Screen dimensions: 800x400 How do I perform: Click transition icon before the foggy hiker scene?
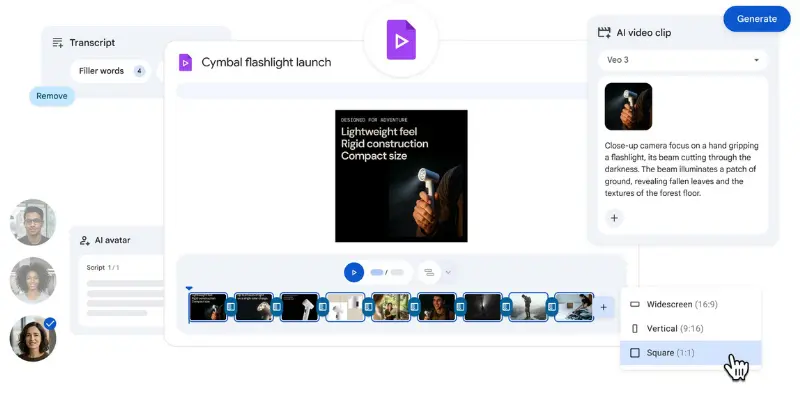[x=506, y=307]
